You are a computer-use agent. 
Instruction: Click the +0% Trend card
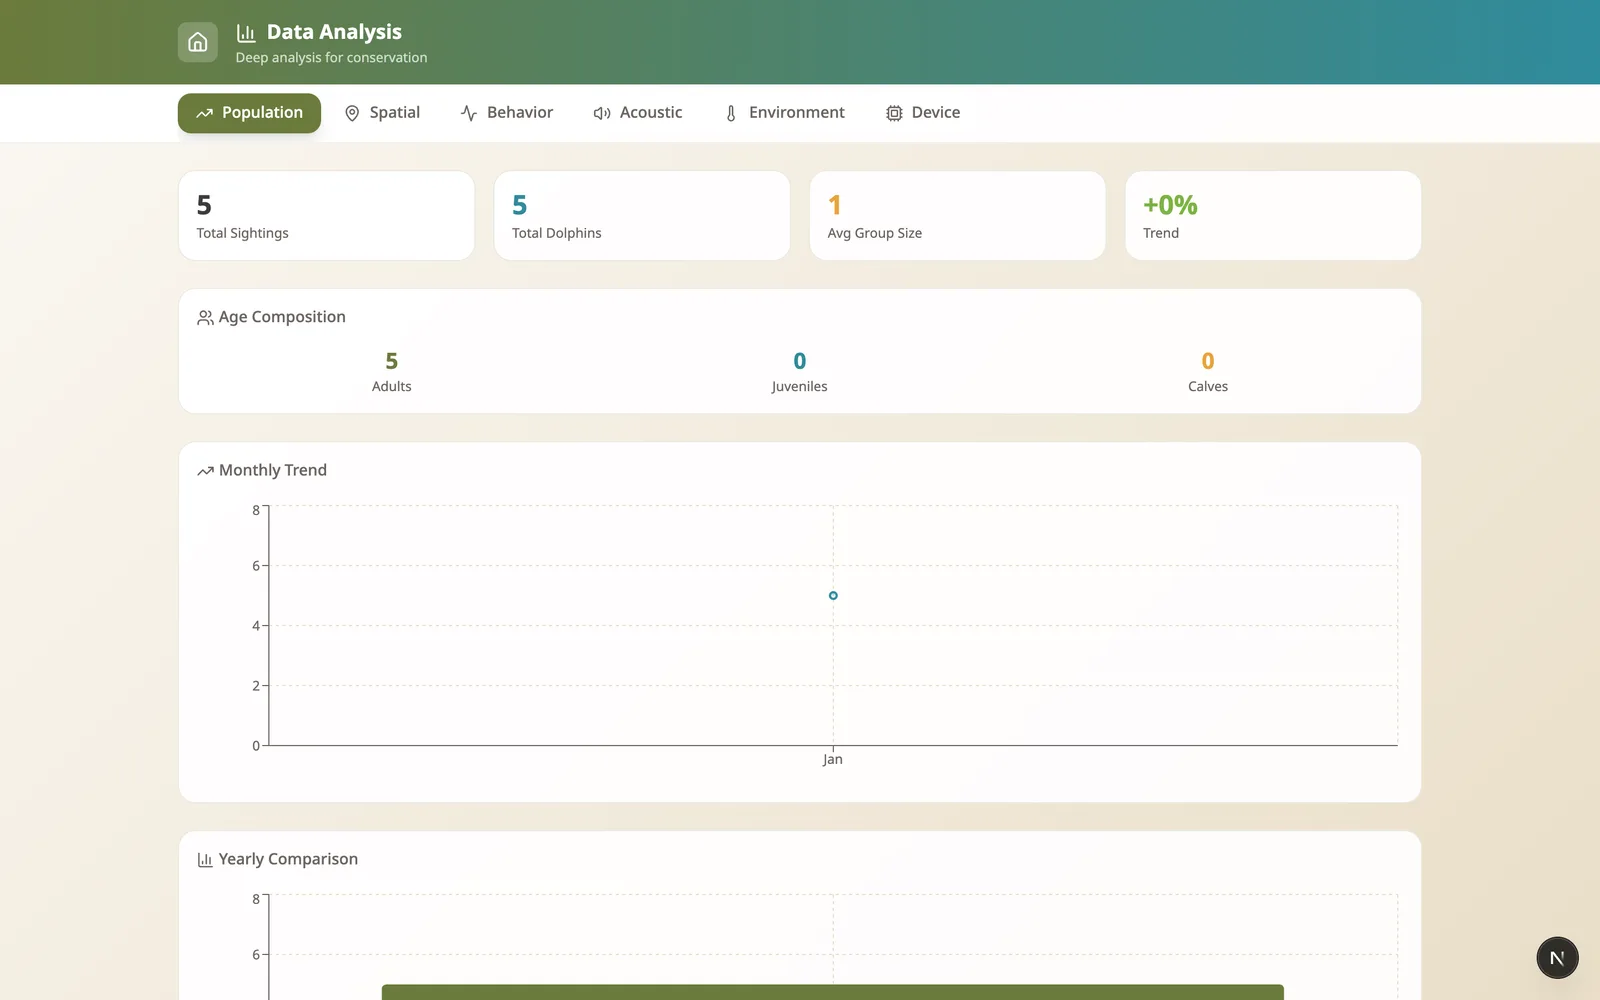tap(1273, 216)
